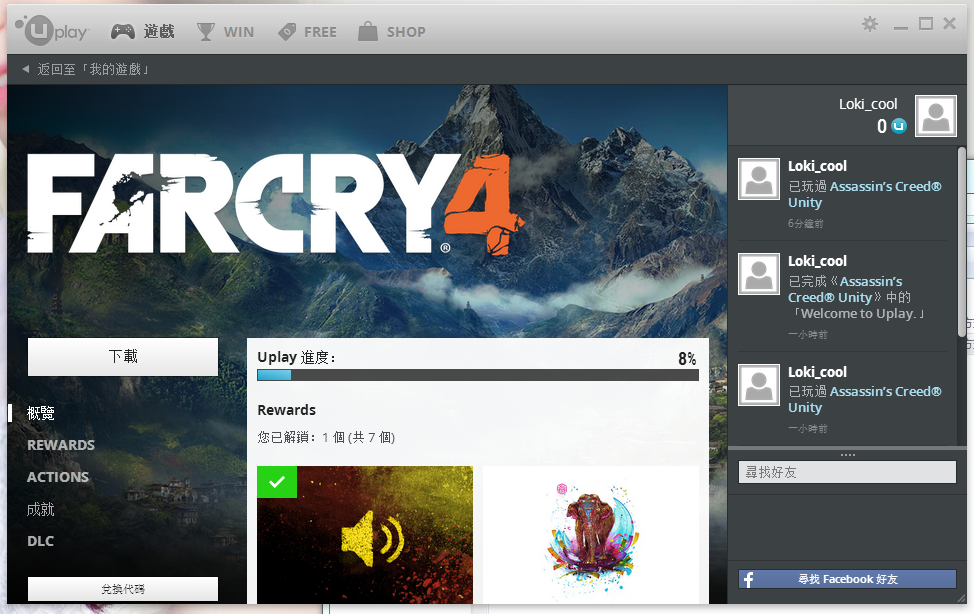Click the game controller icon
The image size is (974, 614).
pyautogui.click(x=122, y=31)
